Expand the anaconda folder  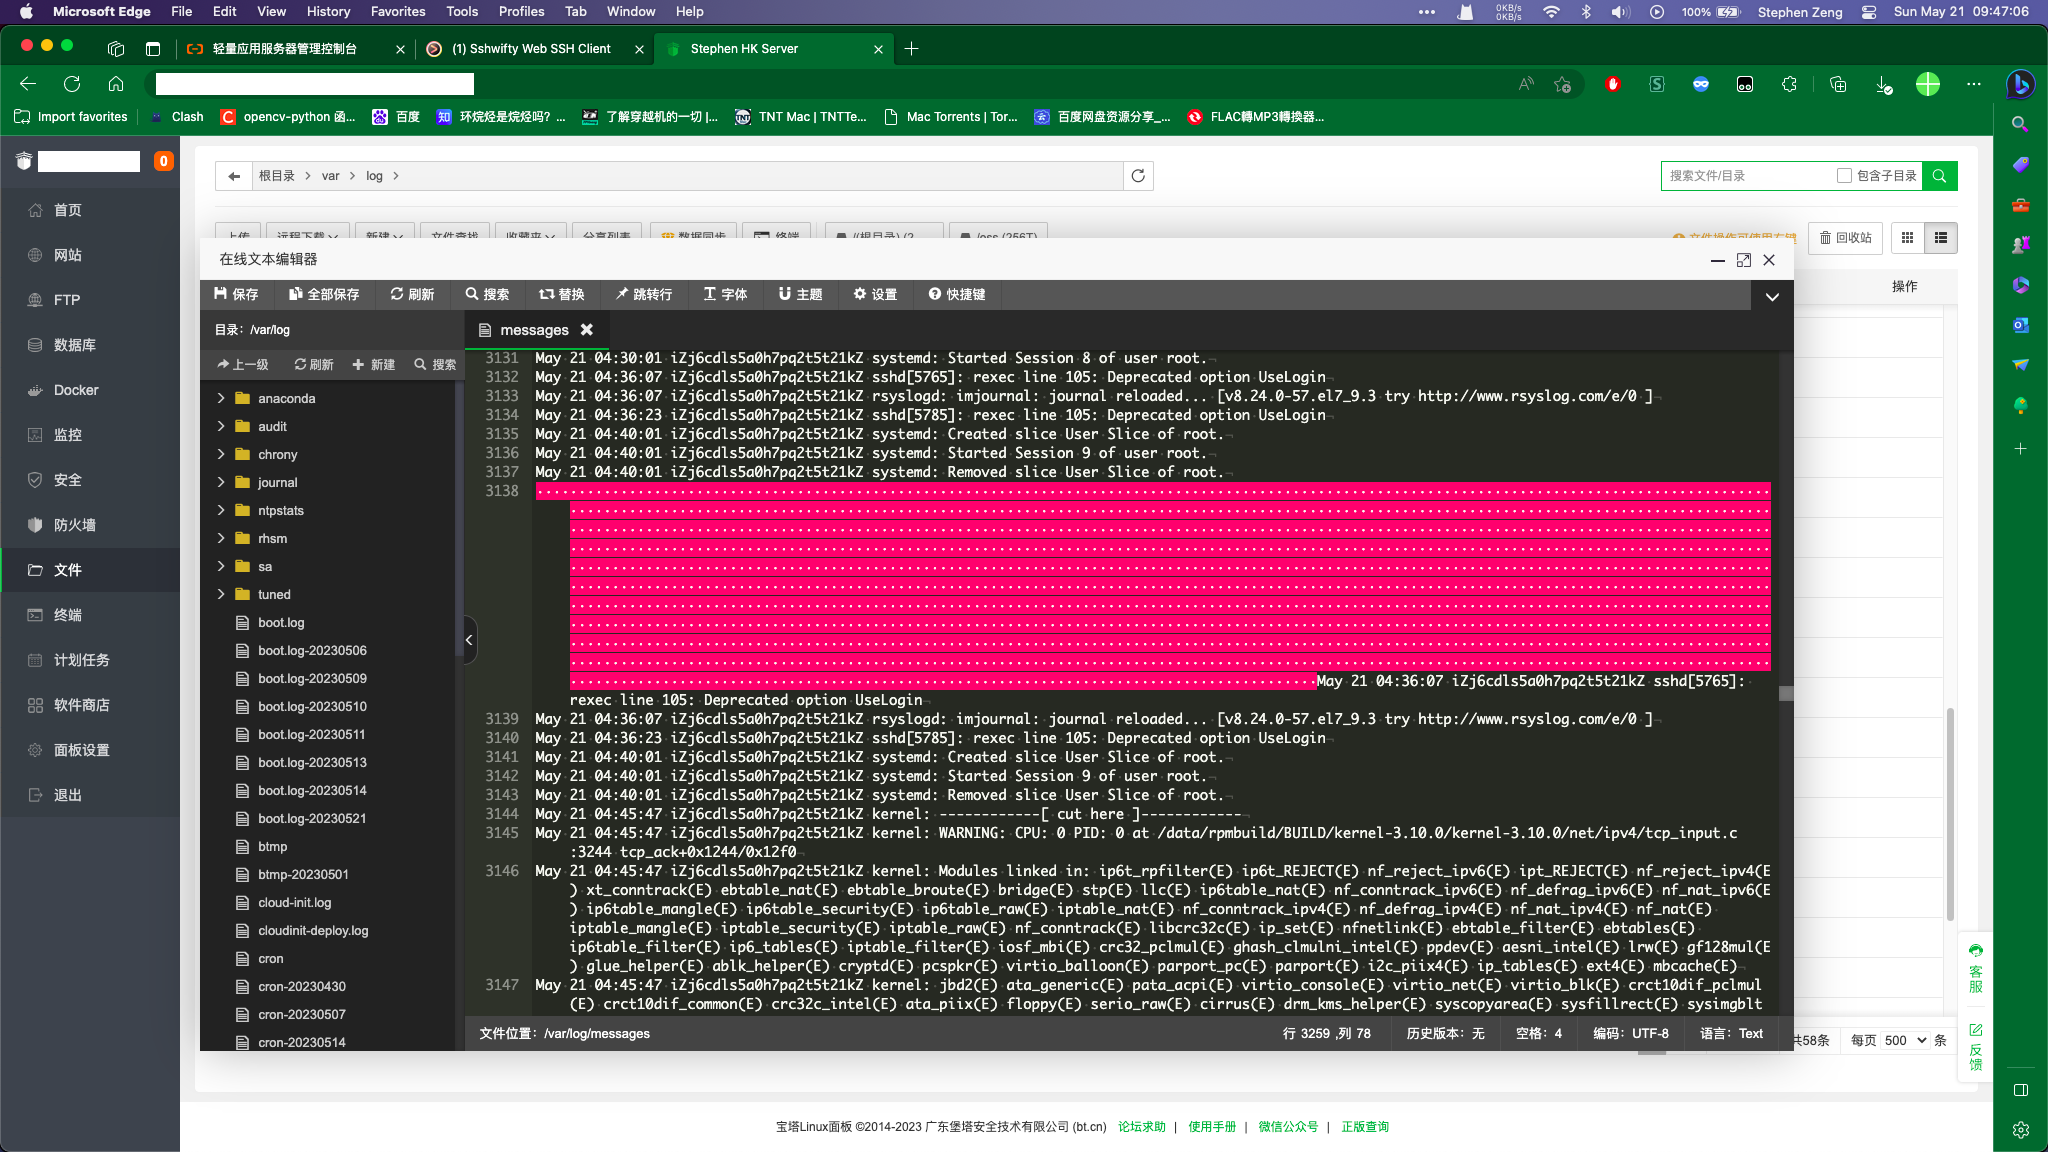221,398
